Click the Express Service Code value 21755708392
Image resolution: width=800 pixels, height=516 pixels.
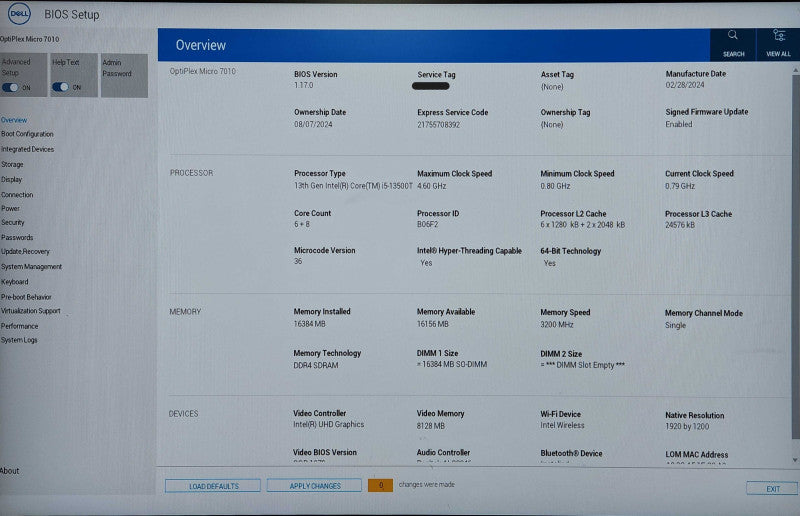click(438, 125)
